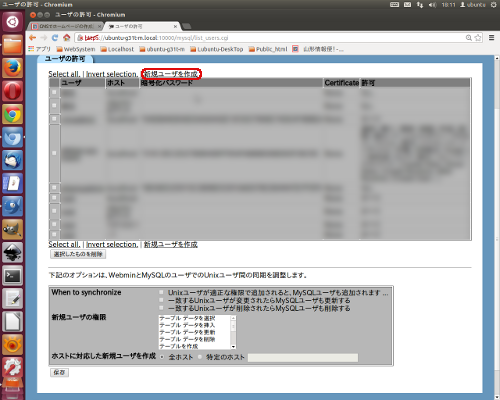500x400 pixels.
Task: Open the Chromium hamburger menu
Action: tap(491, 38)
